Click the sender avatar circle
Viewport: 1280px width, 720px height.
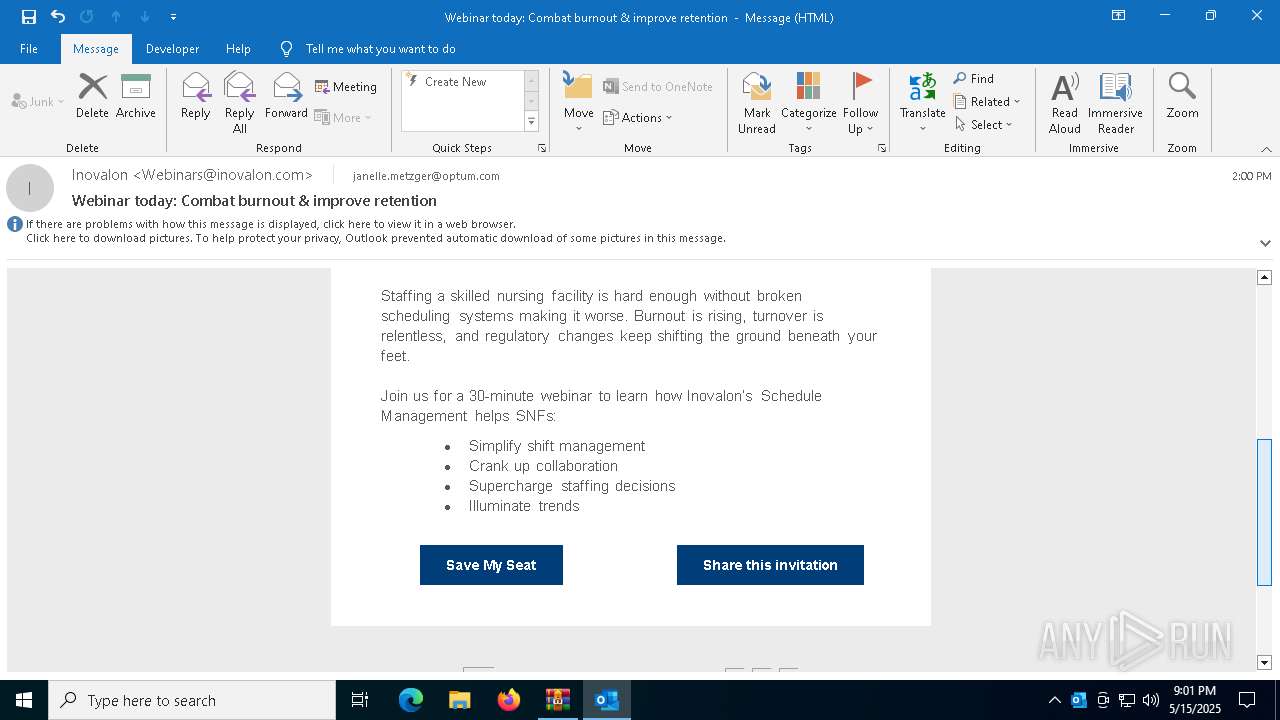30,188
